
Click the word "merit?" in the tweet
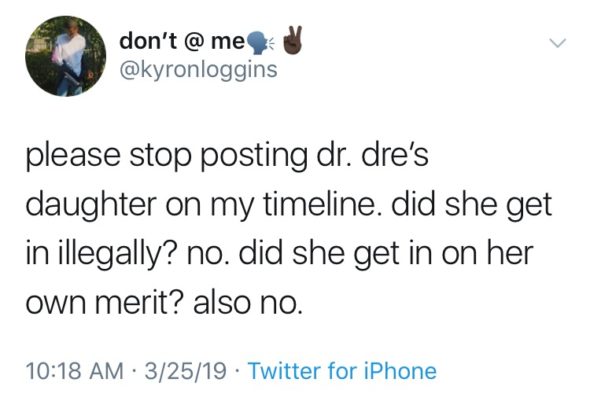click(139, 303)
